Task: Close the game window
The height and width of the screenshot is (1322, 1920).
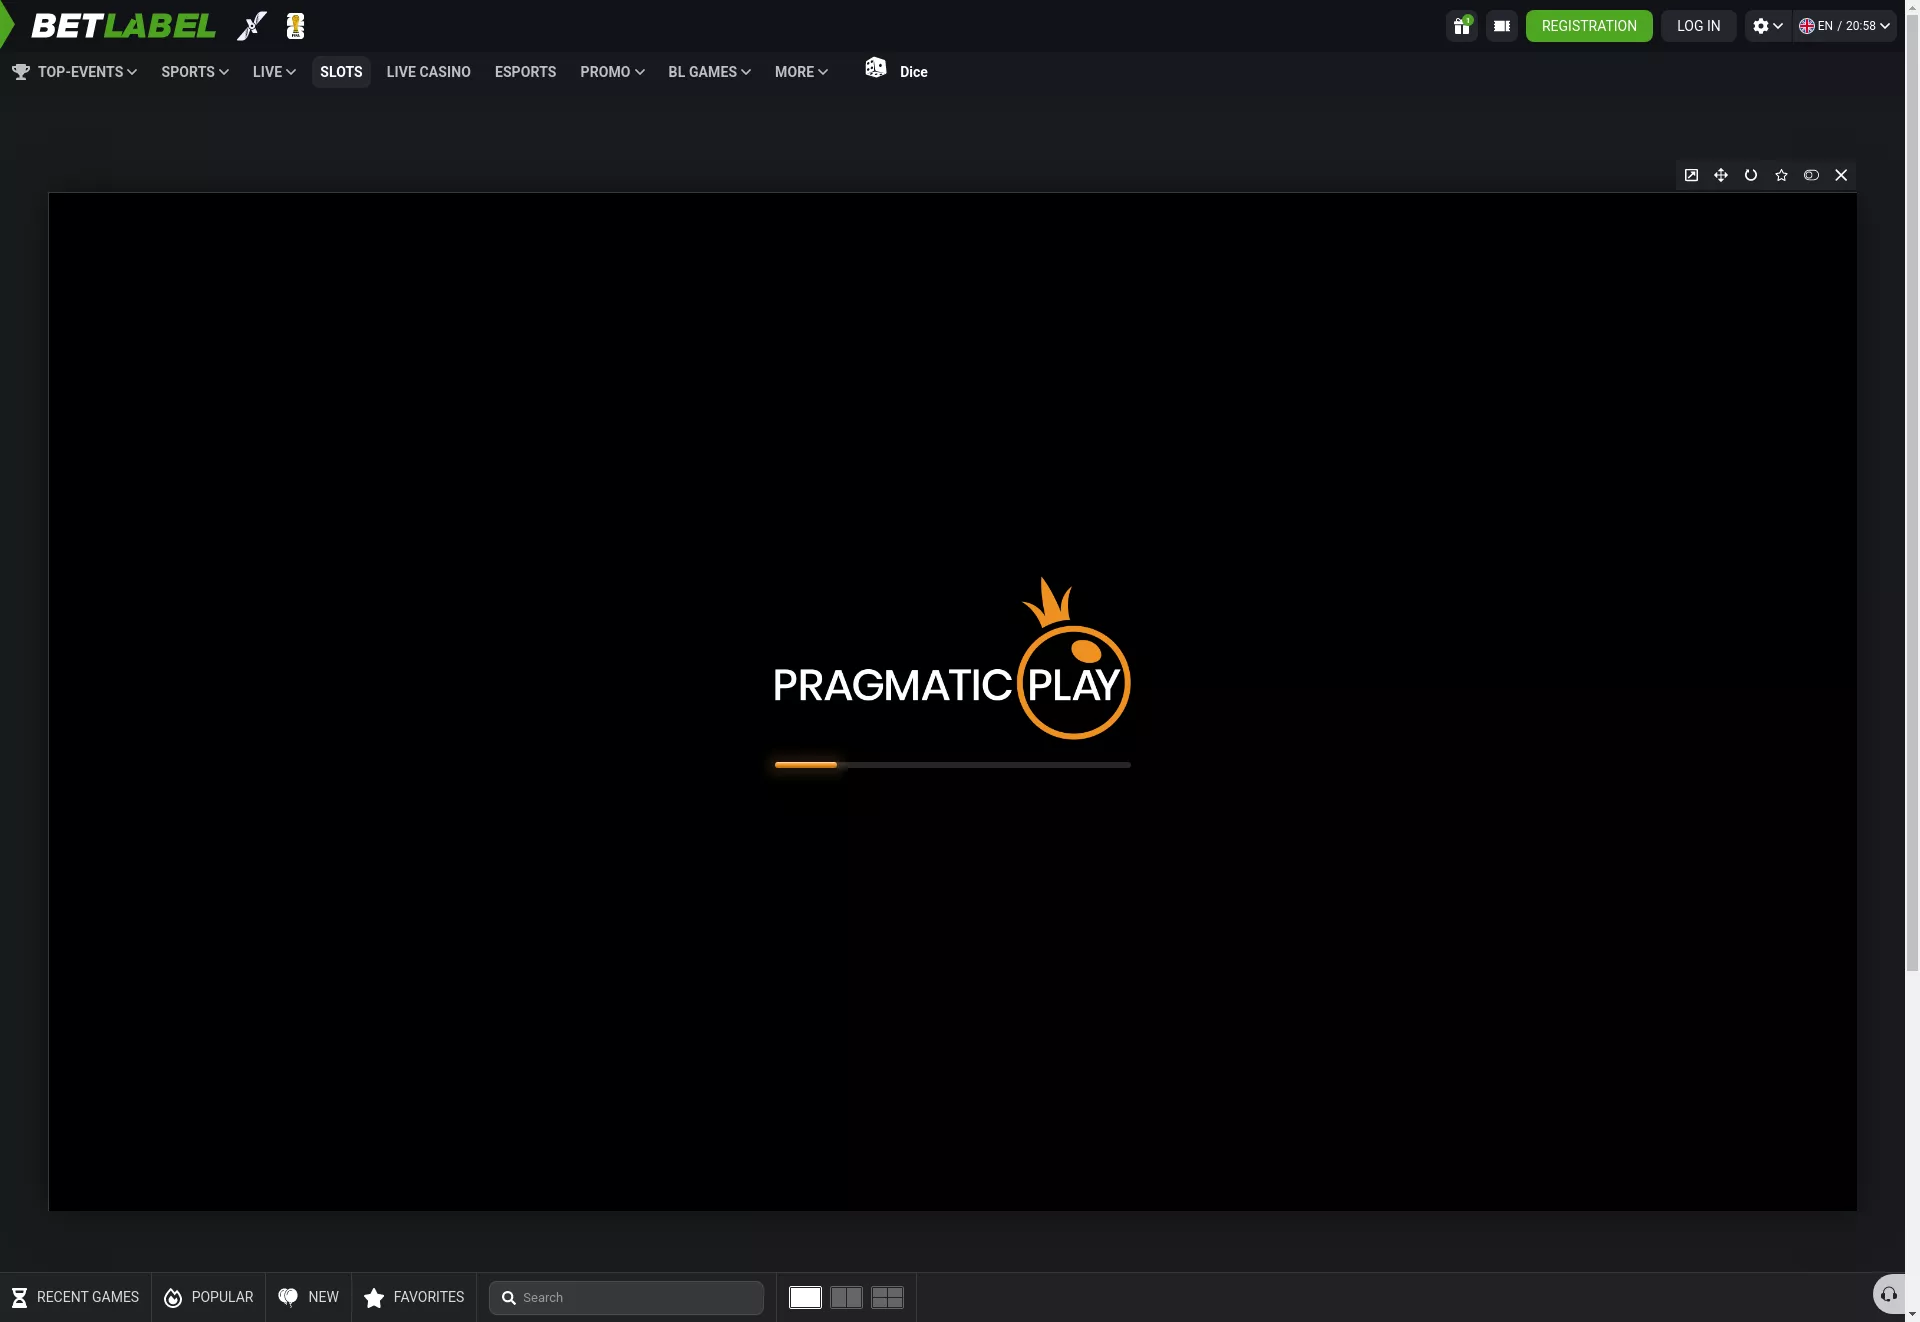Action: [1841, 175]
